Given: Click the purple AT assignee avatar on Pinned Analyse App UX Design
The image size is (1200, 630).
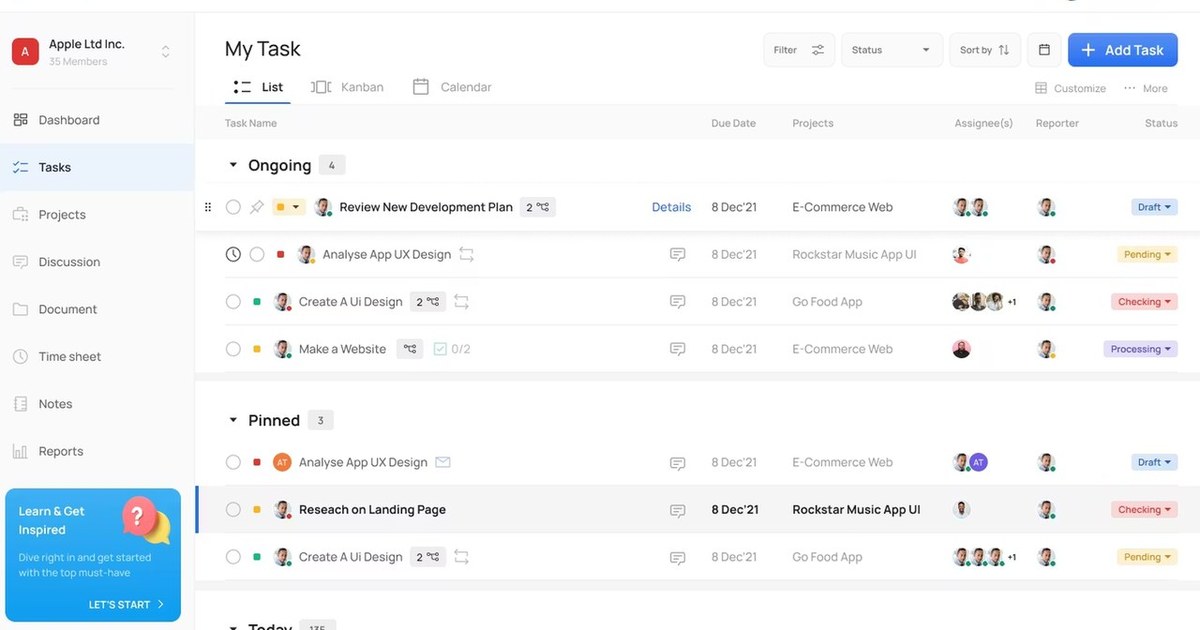Looking at the screenshot, I should tap(978, 462).
